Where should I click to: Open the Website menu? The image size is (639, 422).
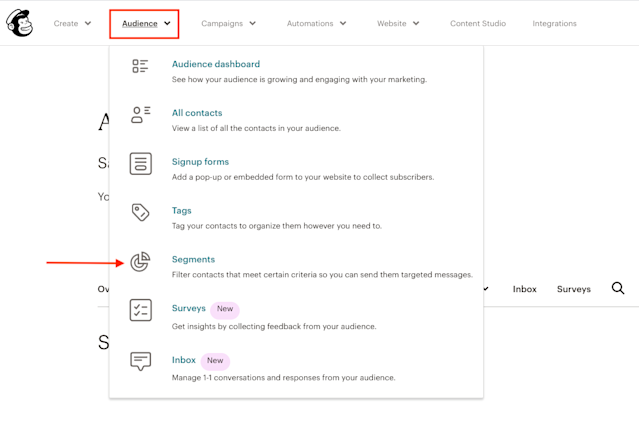392,24
